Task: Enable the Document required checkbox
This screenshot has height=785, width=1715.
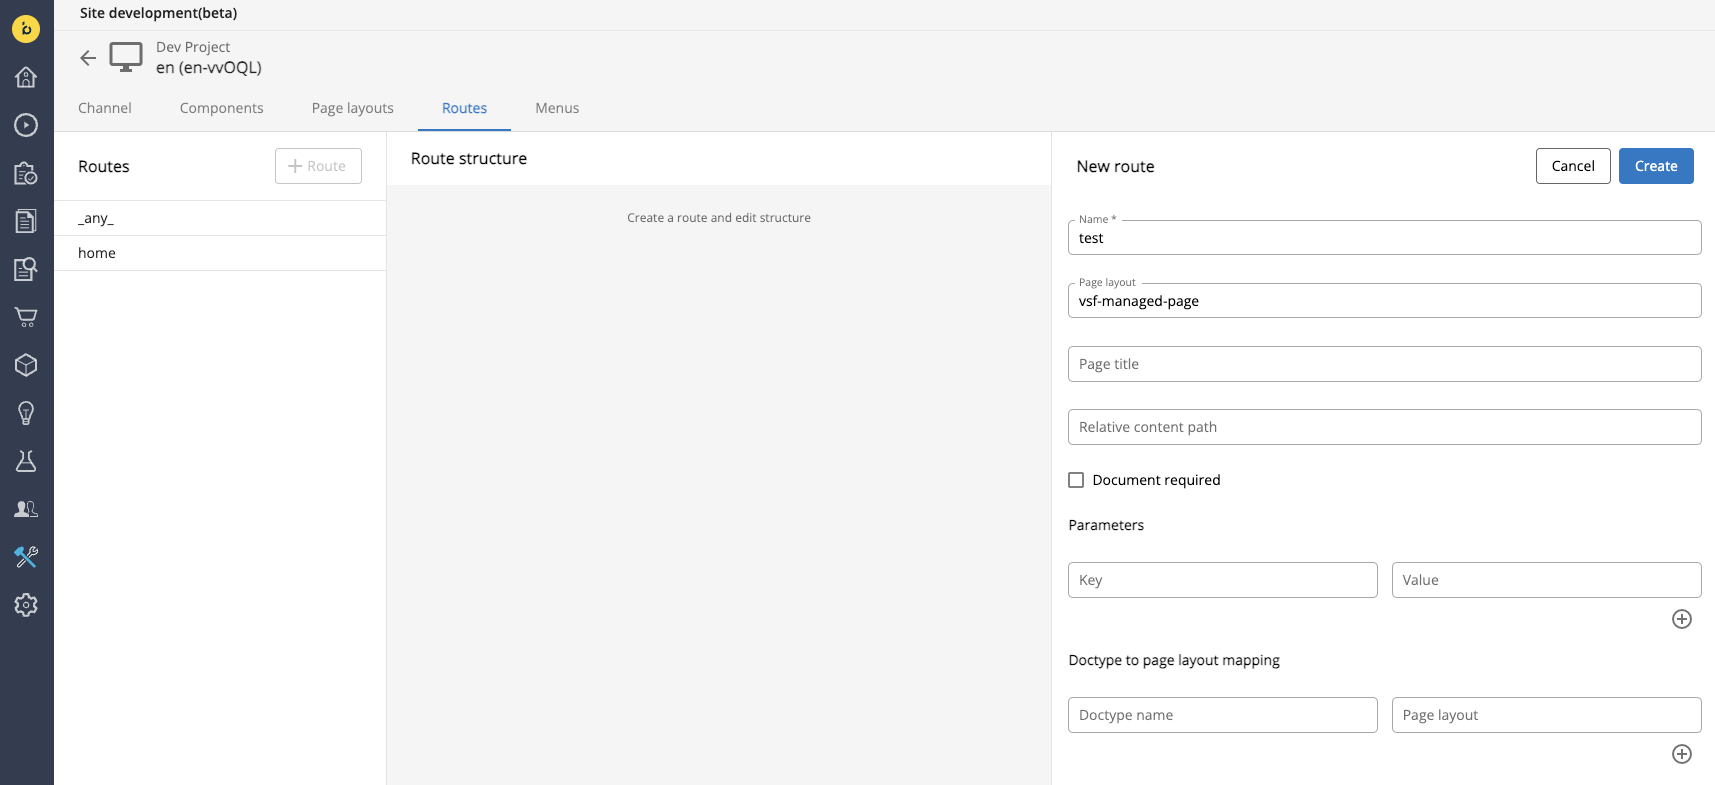Action: (1076, 480)
